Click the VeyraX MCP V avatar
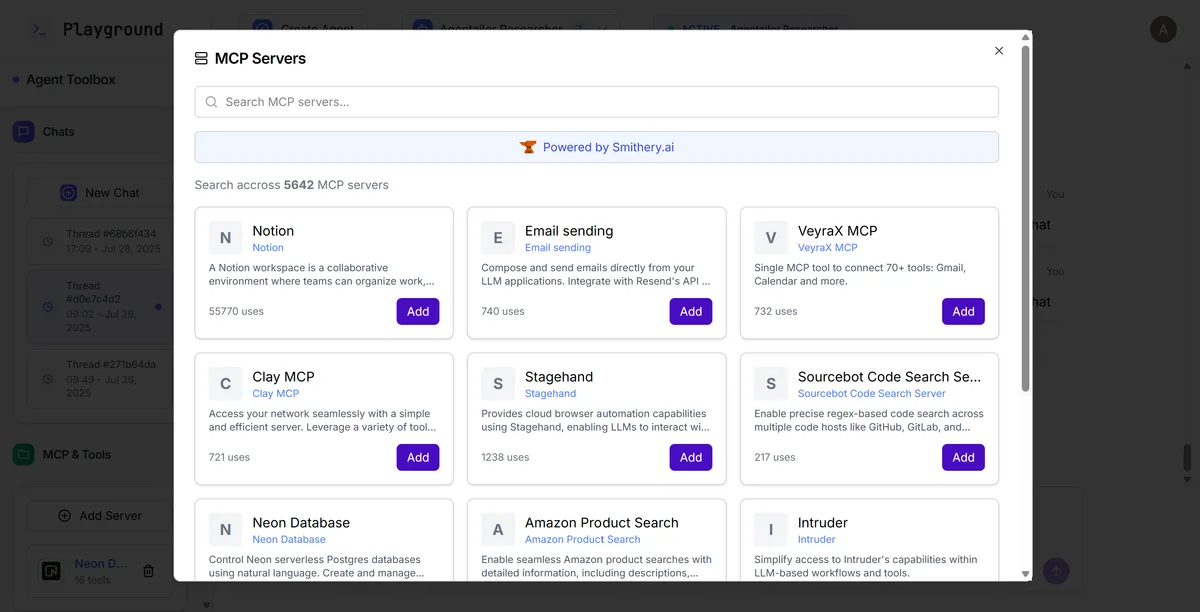This screenshot has width=1200, height=612. 771,238
